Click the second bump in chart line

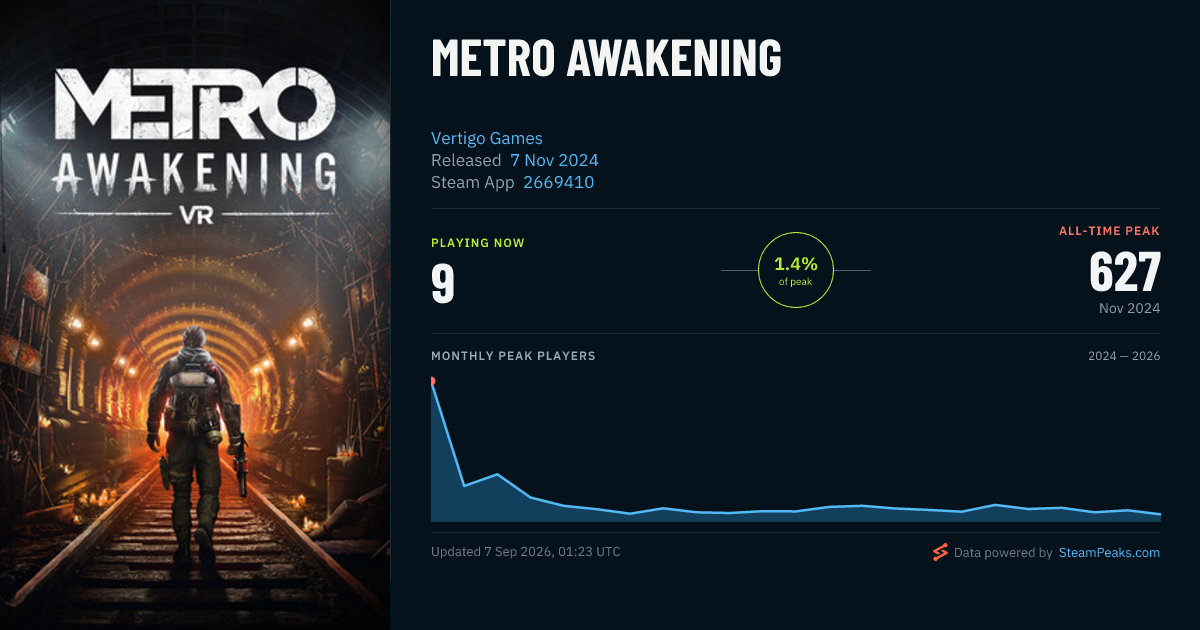pos(497,474)
